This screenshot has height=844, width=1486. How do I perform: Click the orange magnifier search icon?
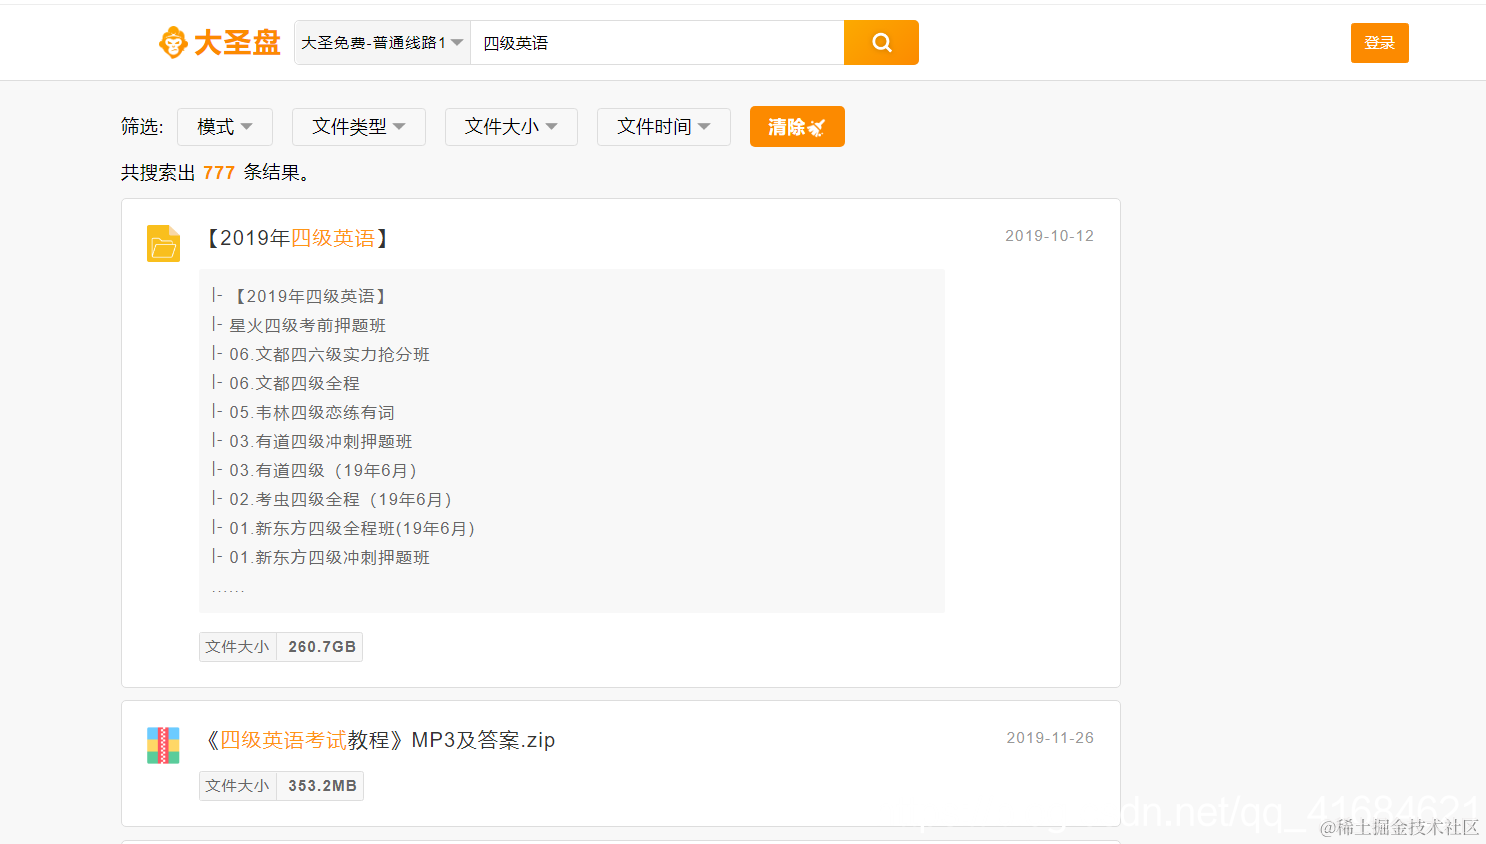(880, 42)
